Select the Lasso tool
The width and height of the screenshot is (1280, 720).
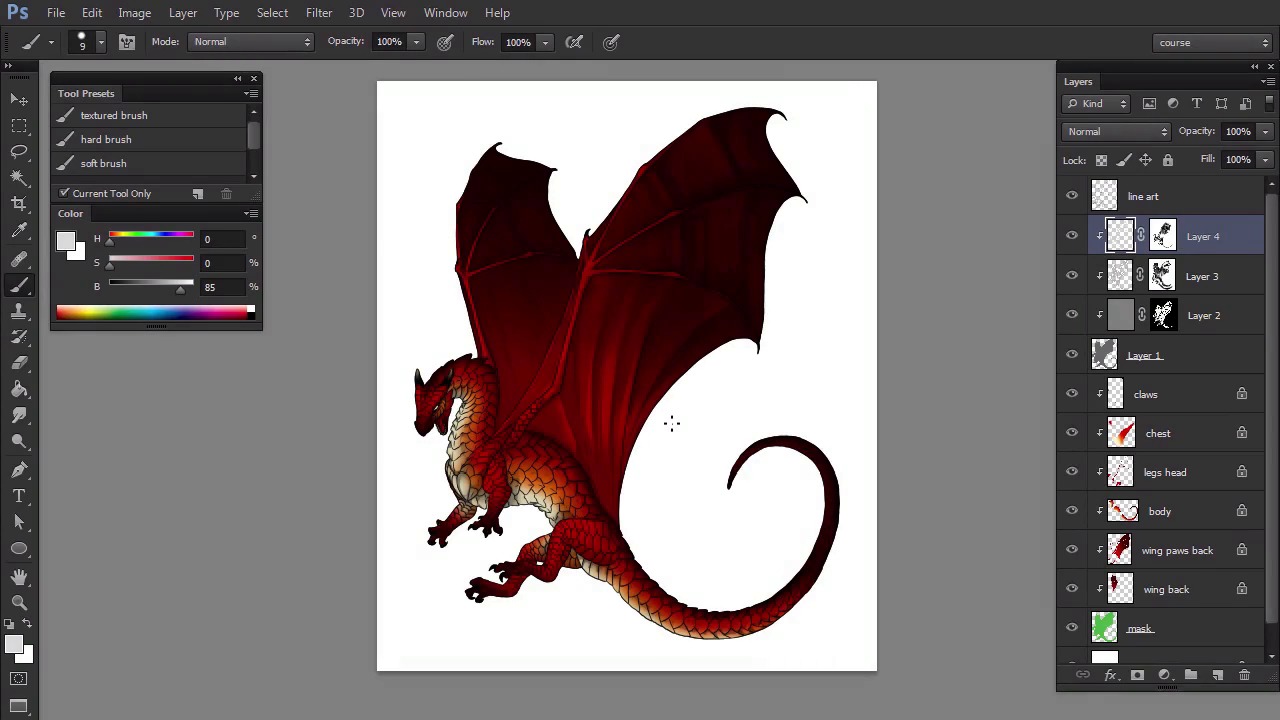19,151
